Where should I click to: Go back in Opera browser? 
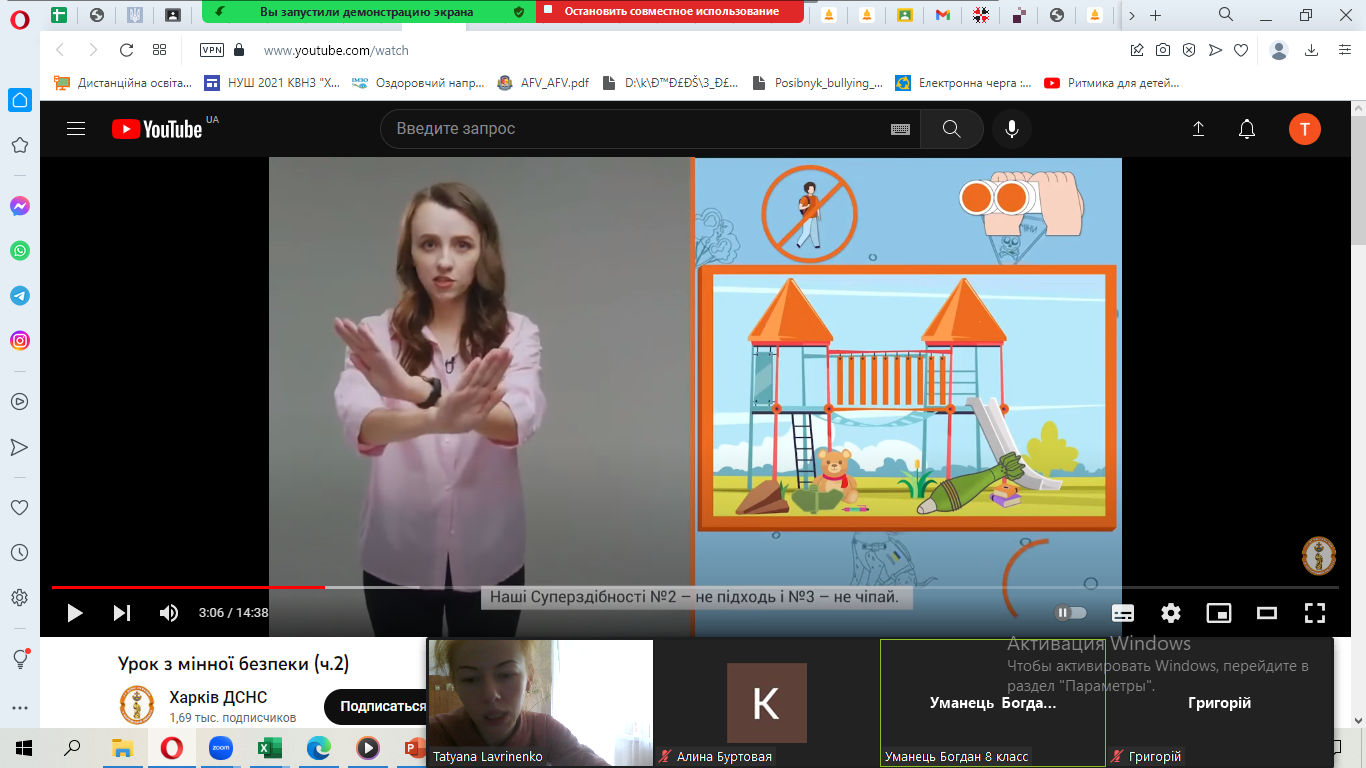pyautogui.click(x=60, y=50)
